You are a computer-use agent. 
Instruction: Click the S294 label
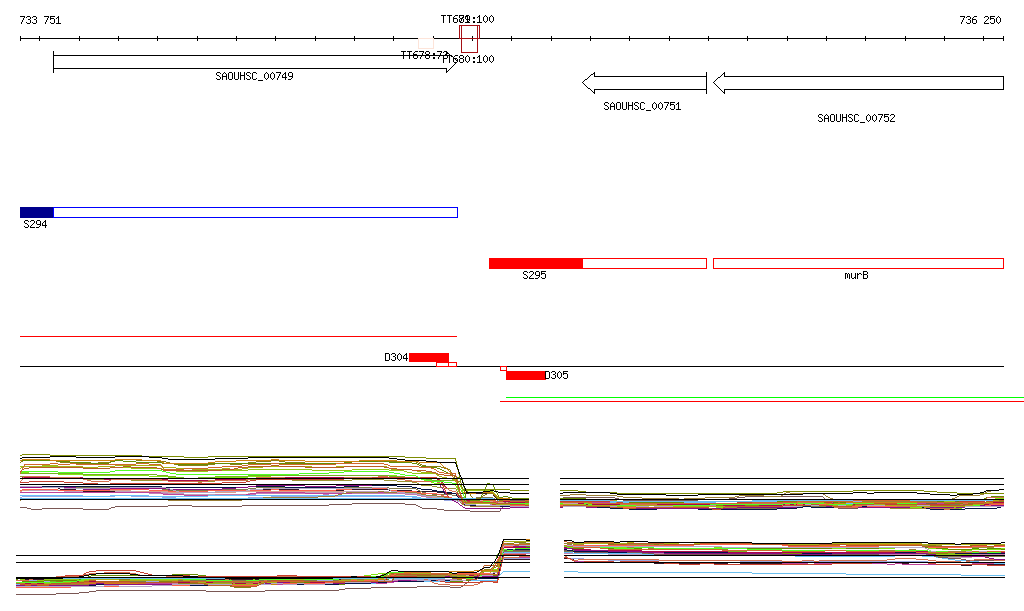[x=35, y=225]
